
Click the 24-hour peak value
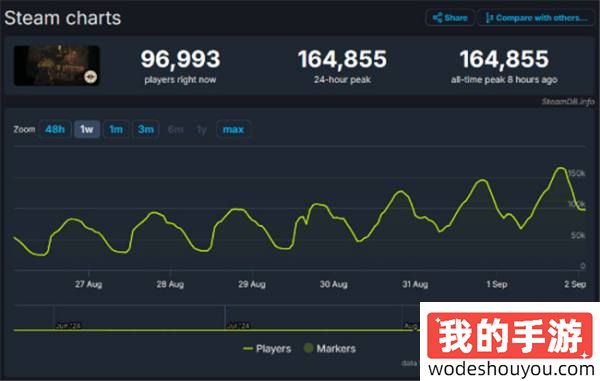point(342,59)
